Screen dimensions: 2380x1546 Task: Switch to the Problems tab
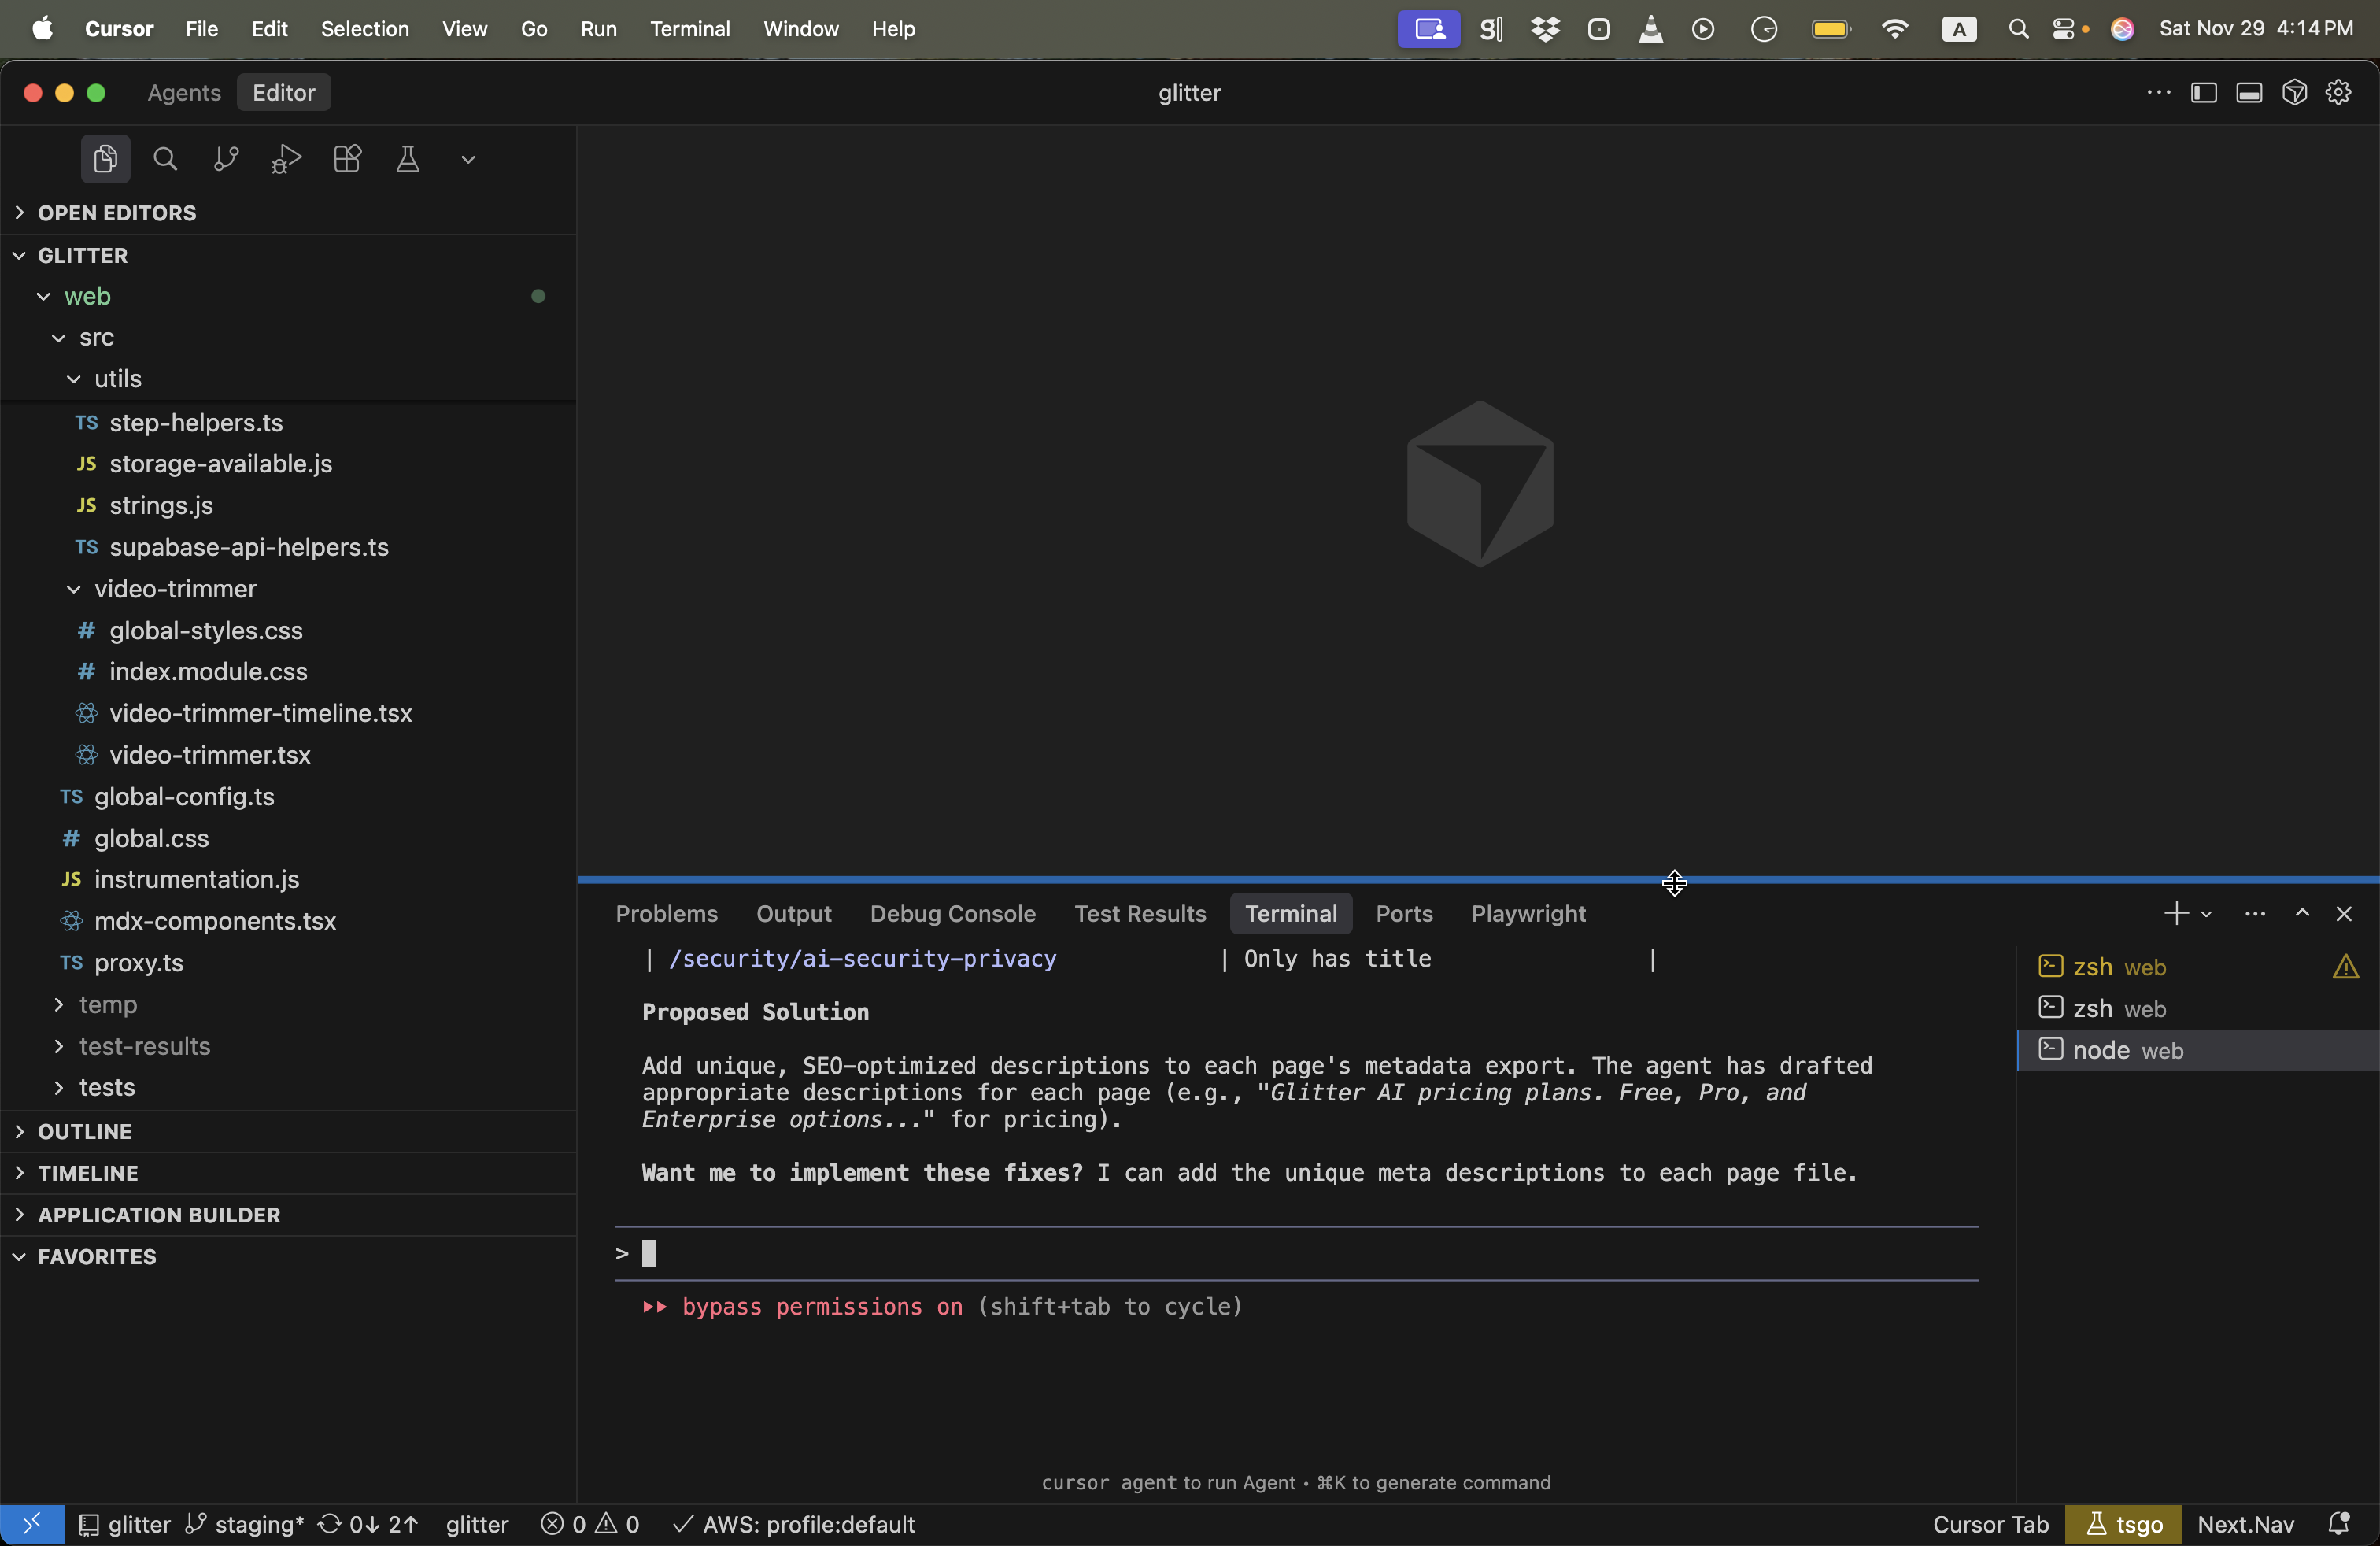pyautogui.click(x=666, y=914)
